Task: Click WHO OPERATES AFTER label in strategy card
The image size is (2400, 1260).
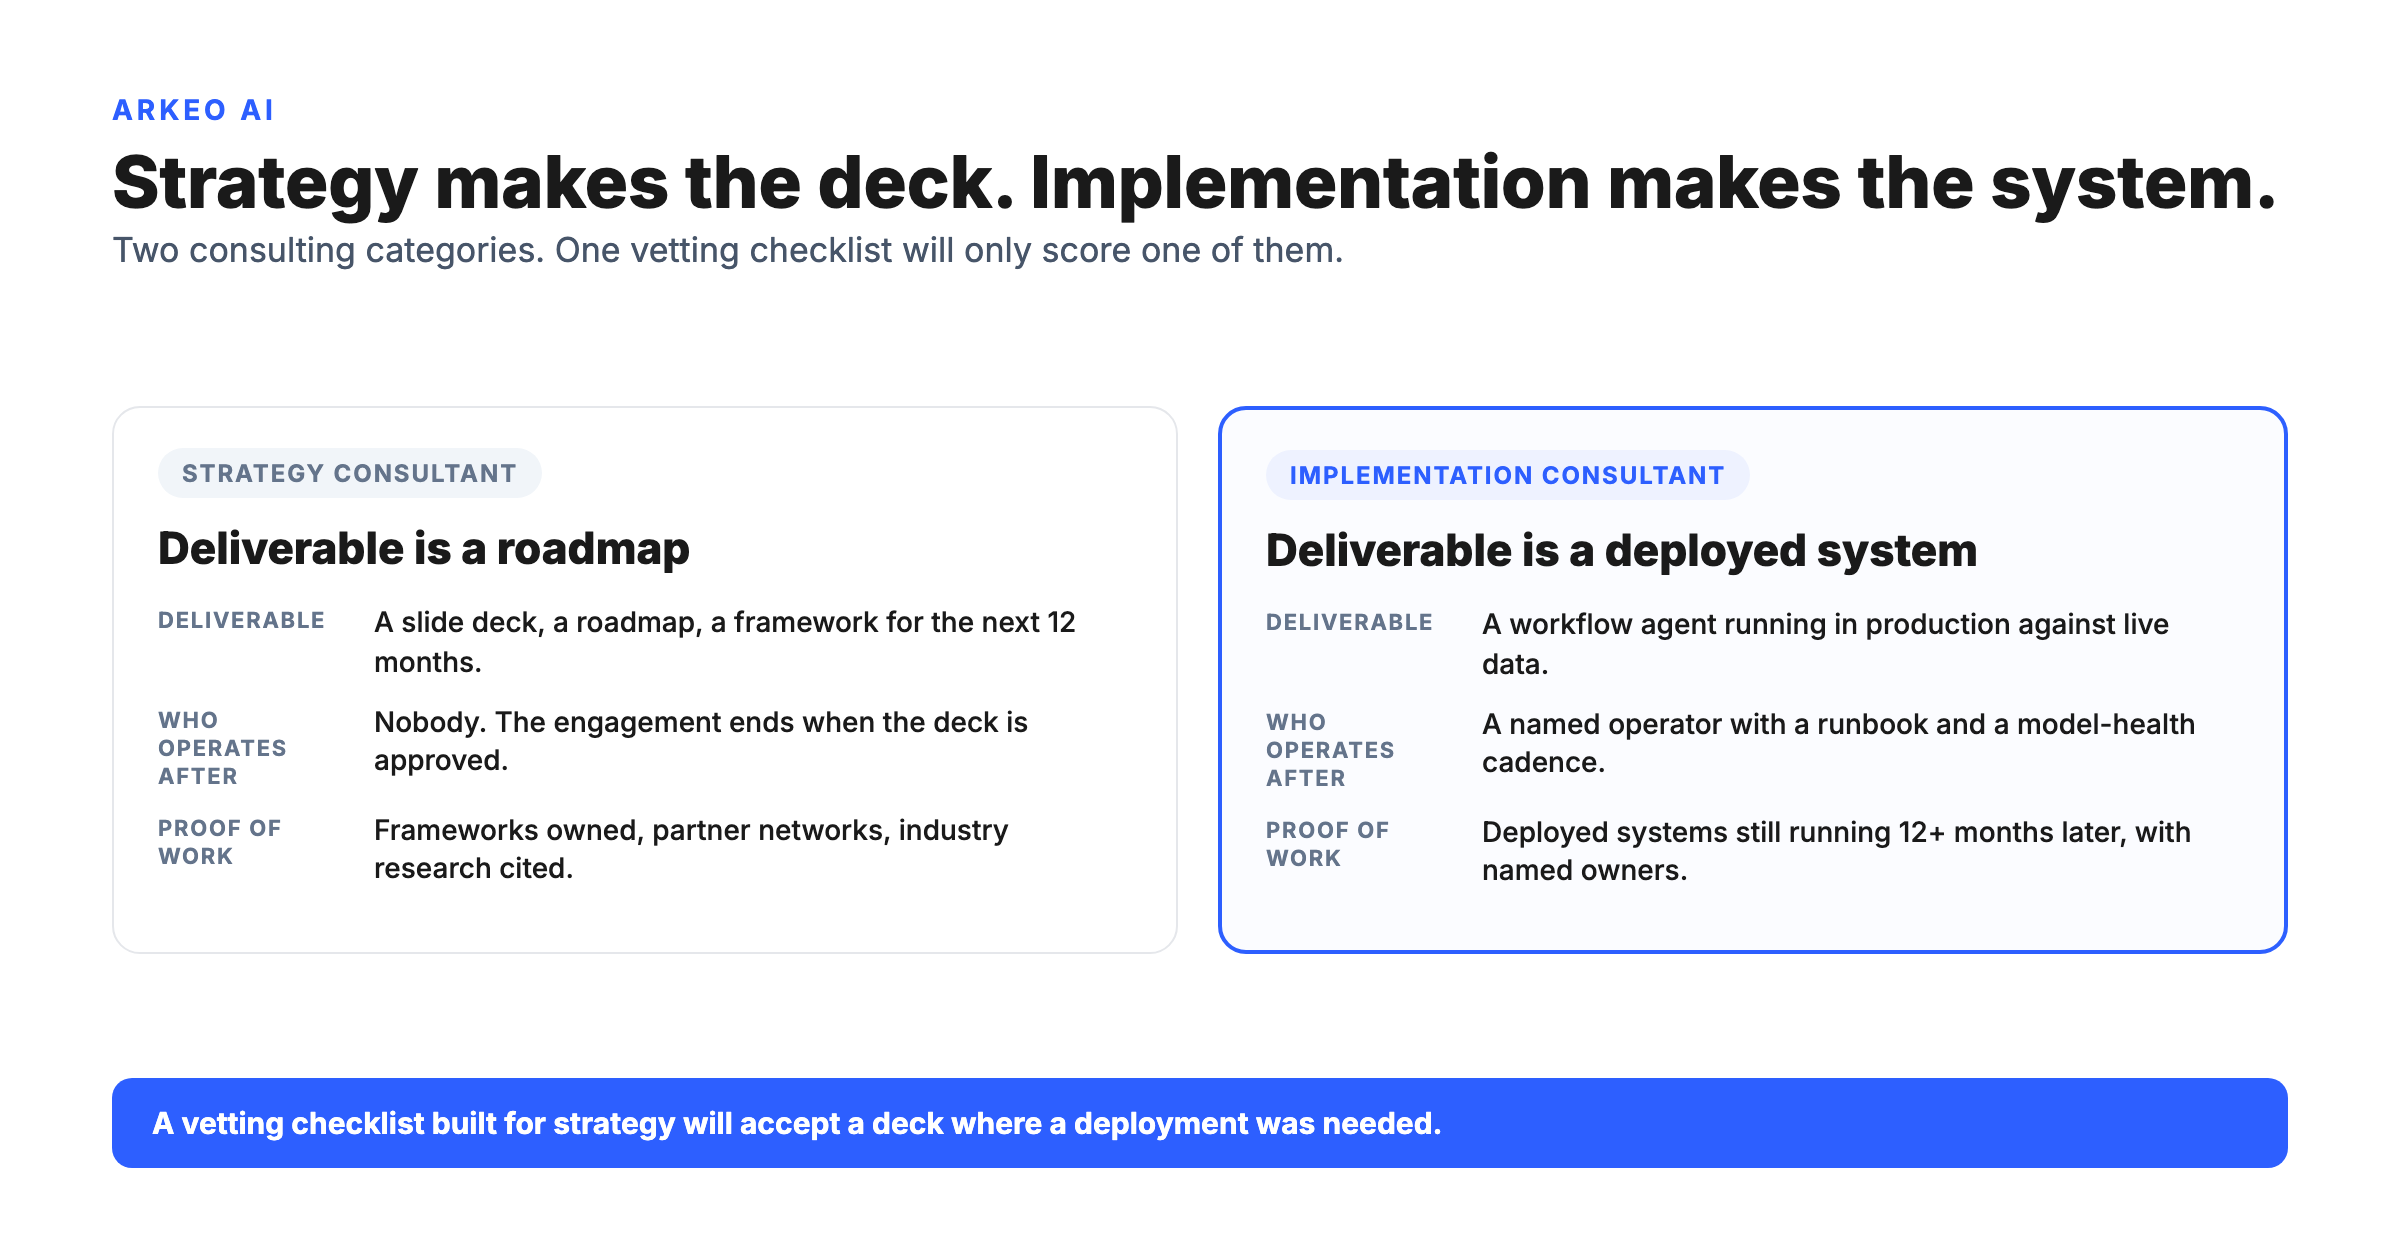Action: point(222,748)
